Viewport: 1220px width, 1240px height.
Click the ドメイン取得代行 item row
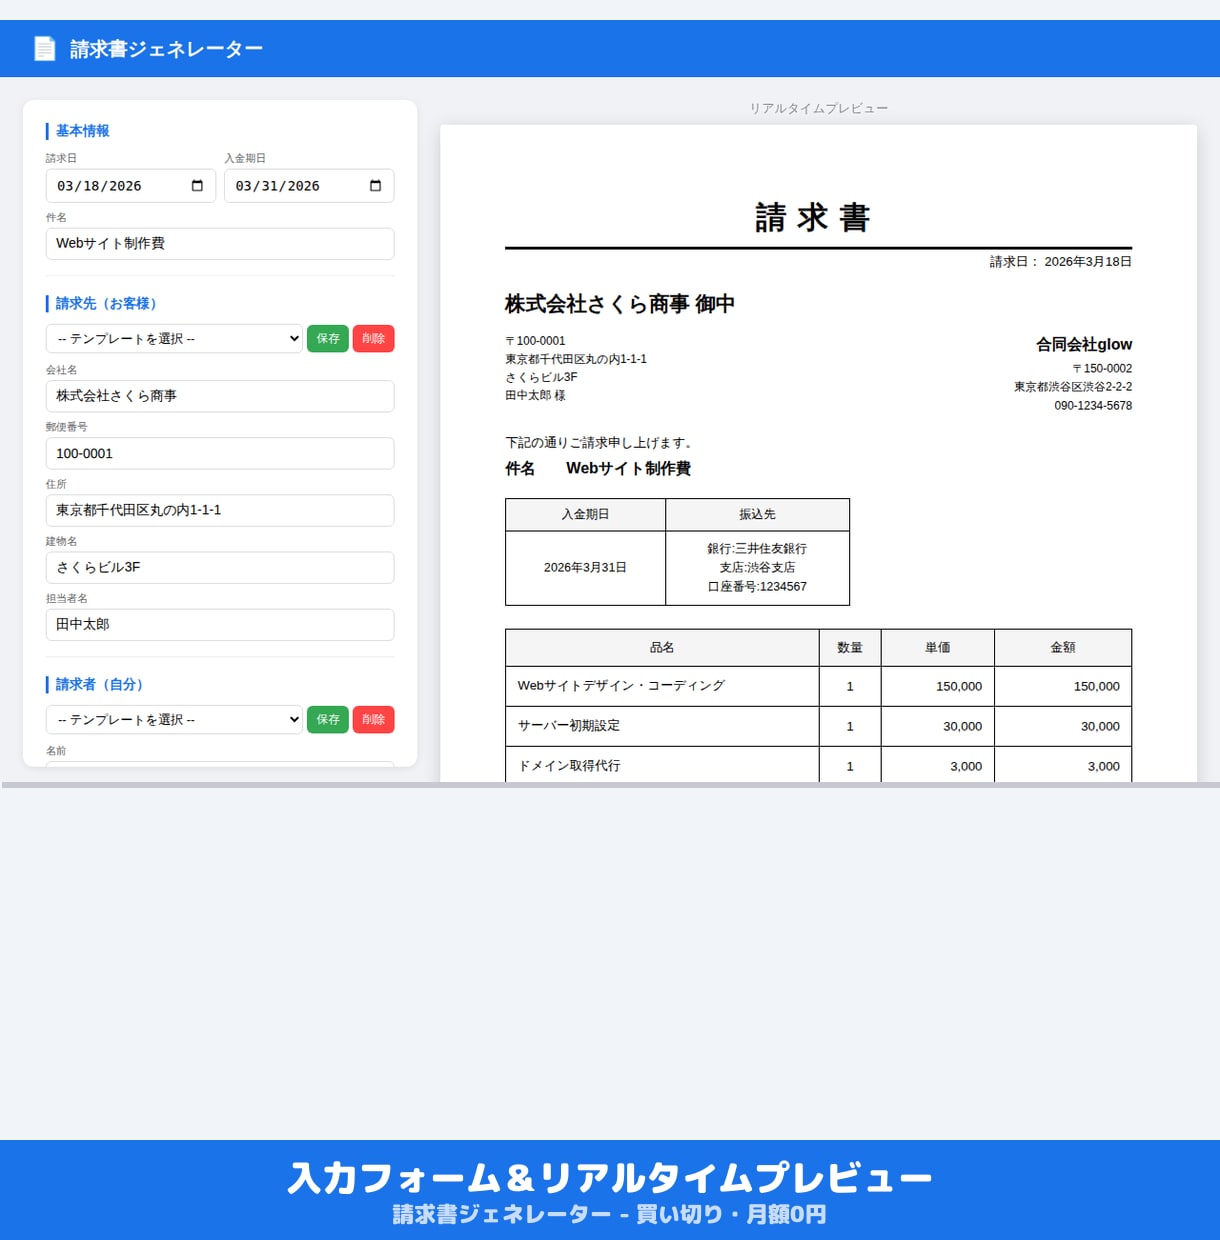click(818, 765)
